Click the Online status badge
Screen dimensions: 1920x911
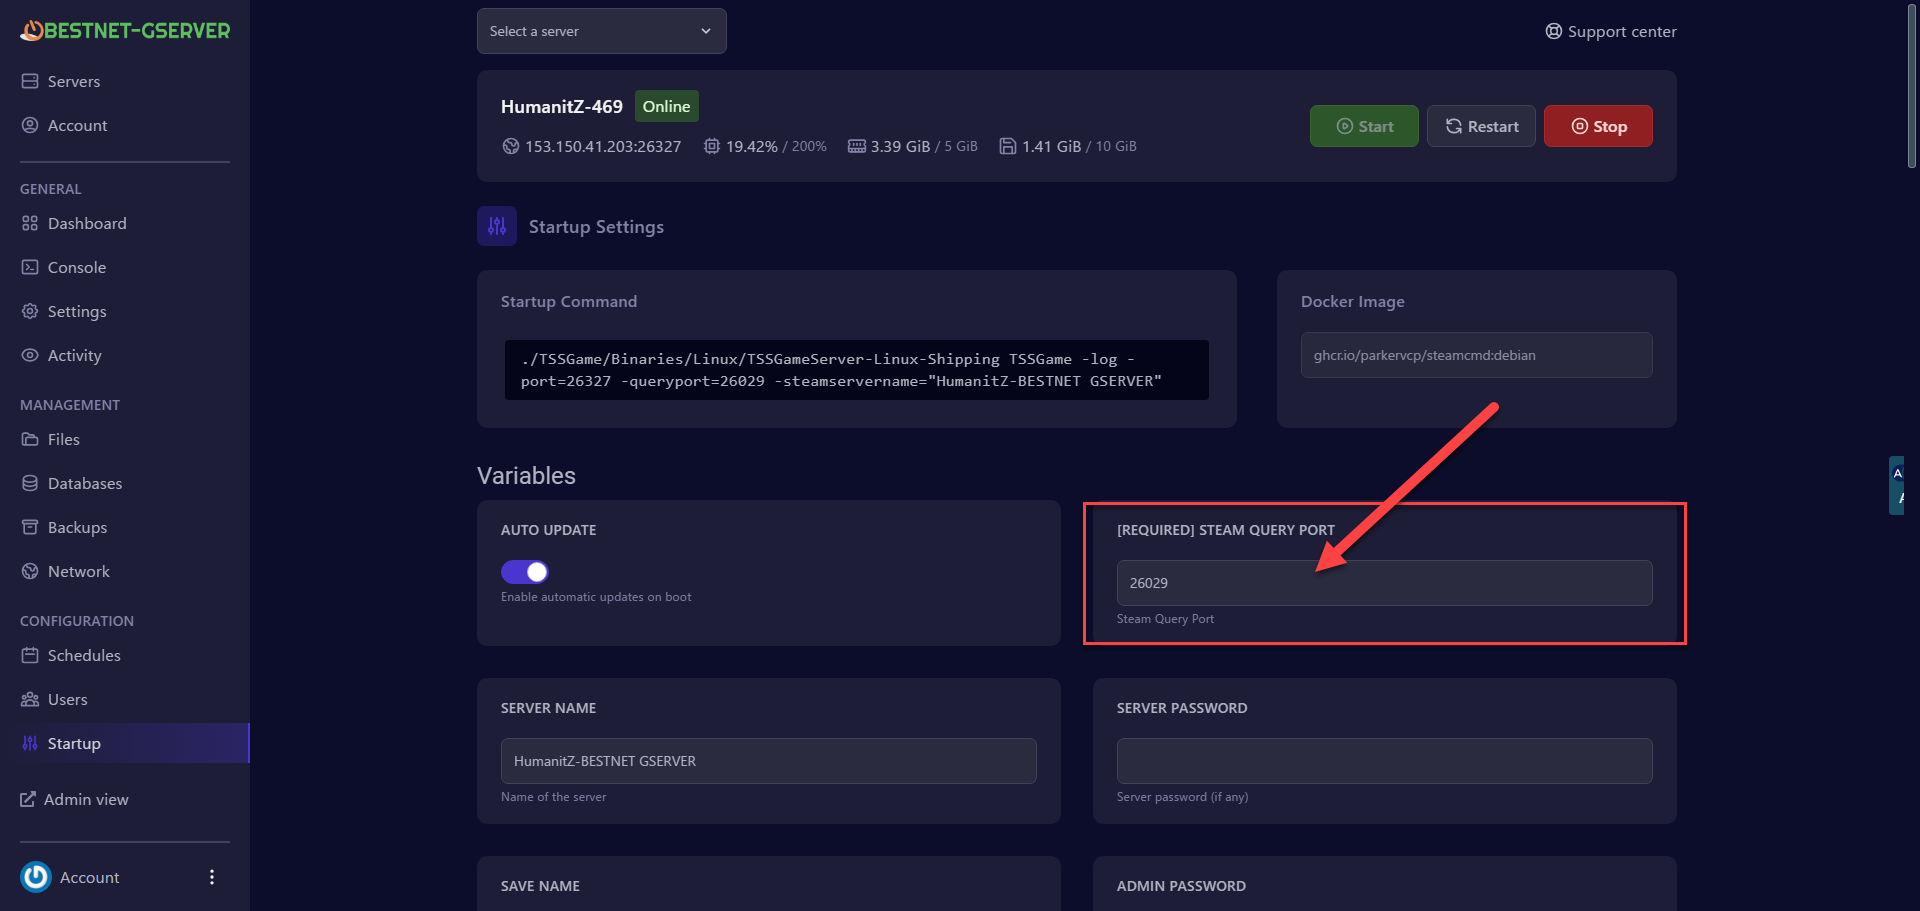666,106
